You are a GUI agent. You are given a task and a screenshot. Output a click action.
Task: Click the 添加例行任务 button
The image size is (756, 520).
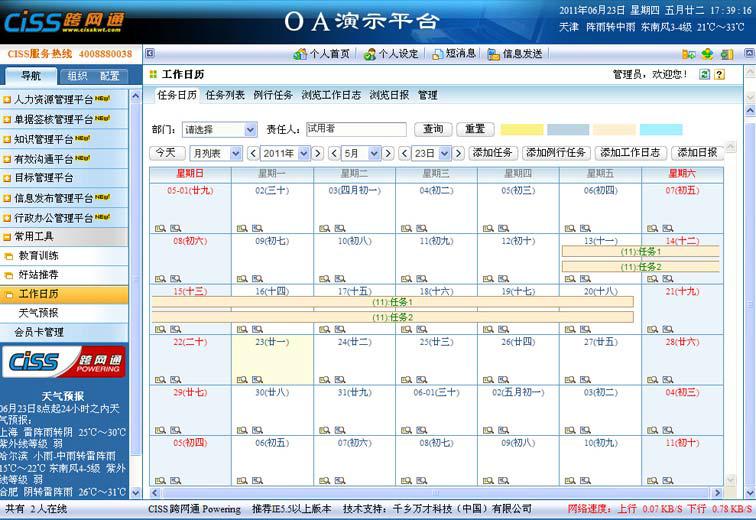[556, 153]
